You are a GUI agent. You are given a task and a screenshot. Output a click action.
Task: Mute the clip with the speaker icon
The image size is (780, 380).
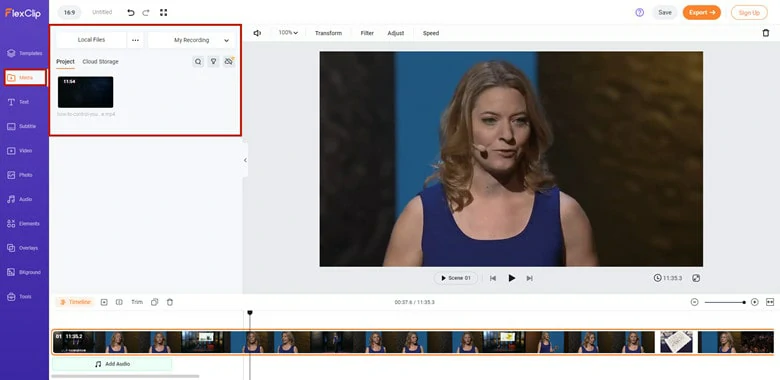[257, 33]
